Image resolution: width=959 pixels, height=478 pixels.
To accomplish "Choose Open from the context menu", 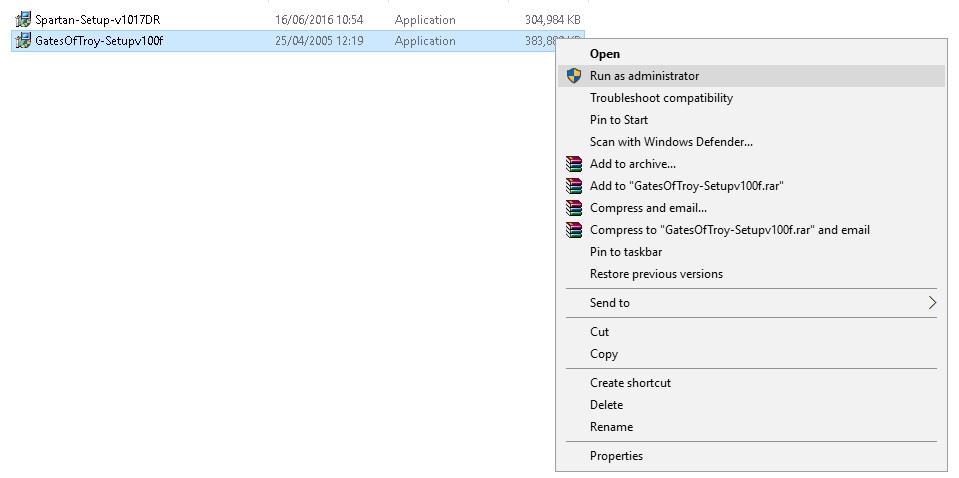I will click(x=605, y=54).
